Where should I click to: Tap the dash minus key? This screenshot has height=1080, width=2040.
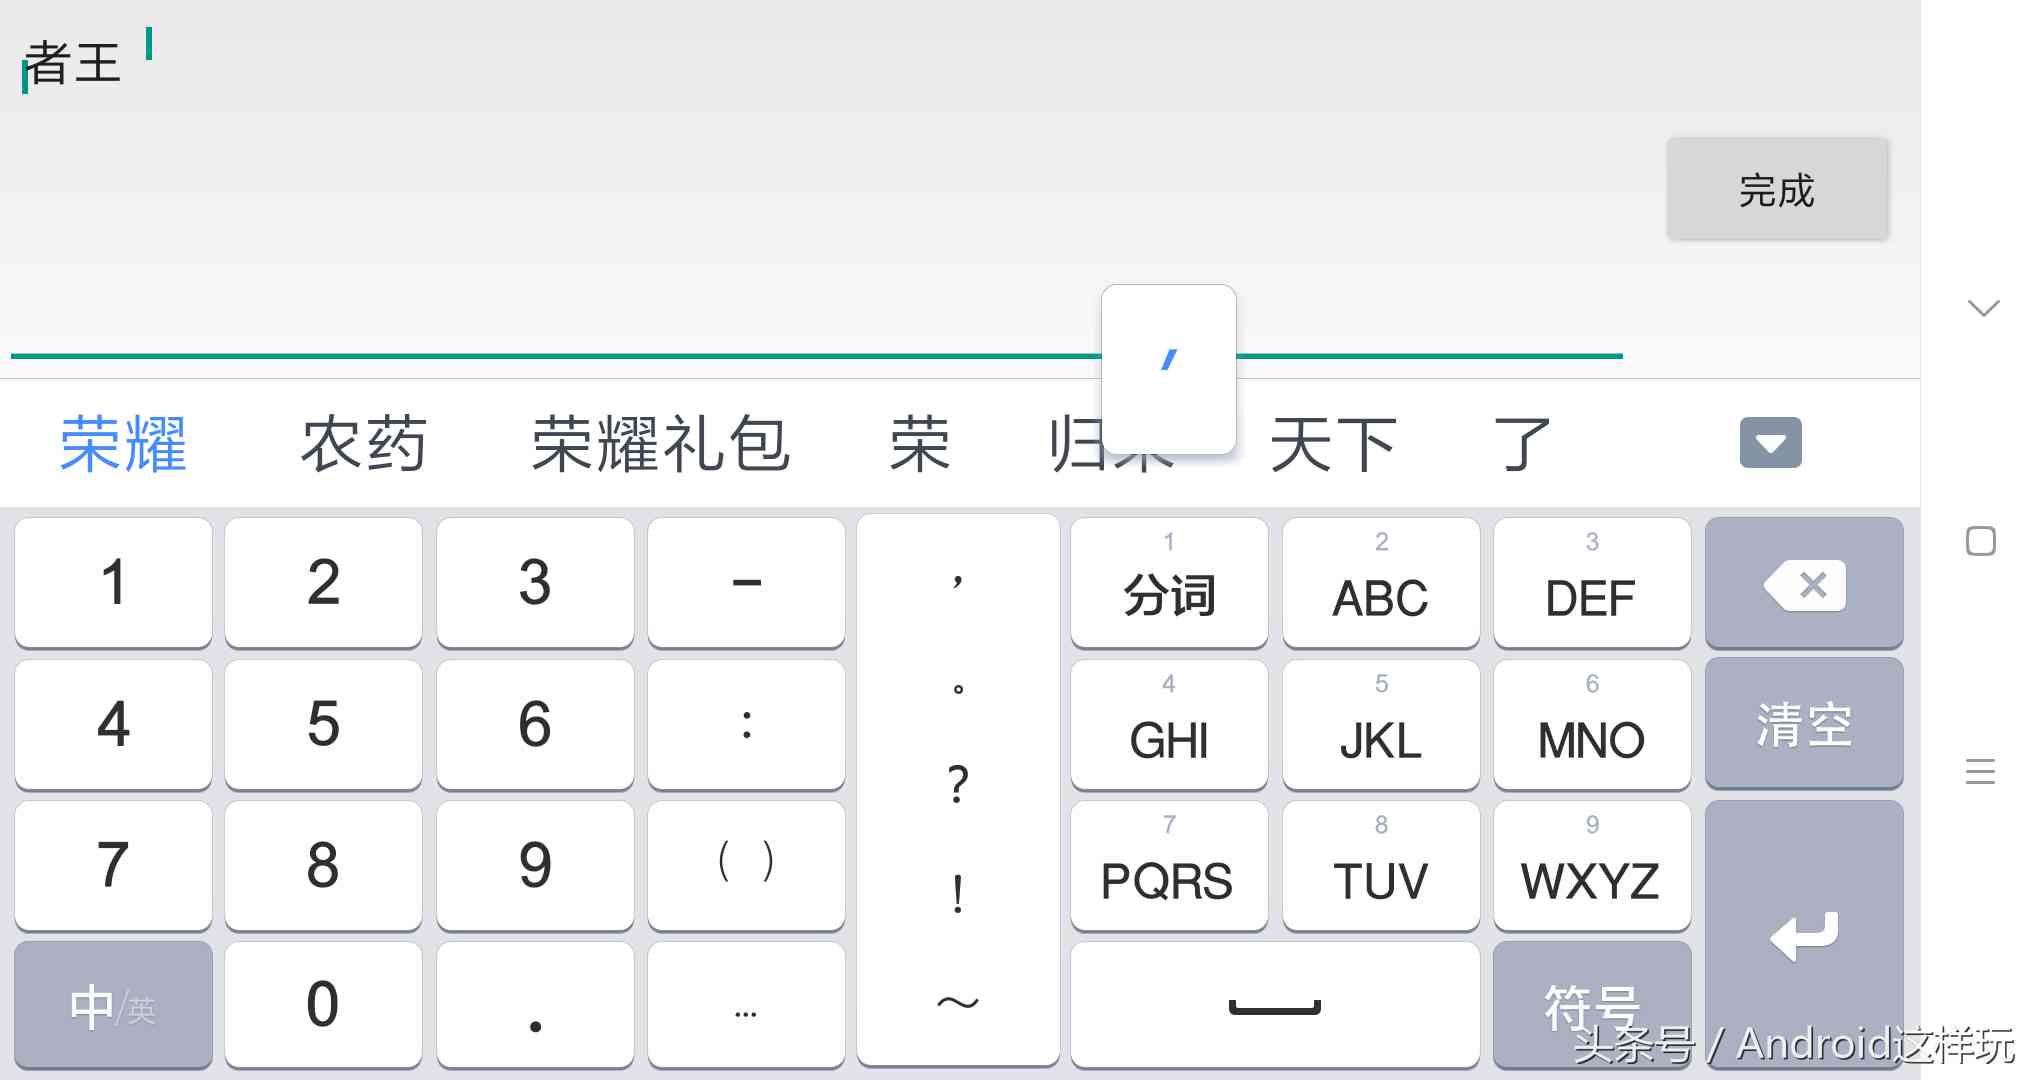tap(746, 583)
